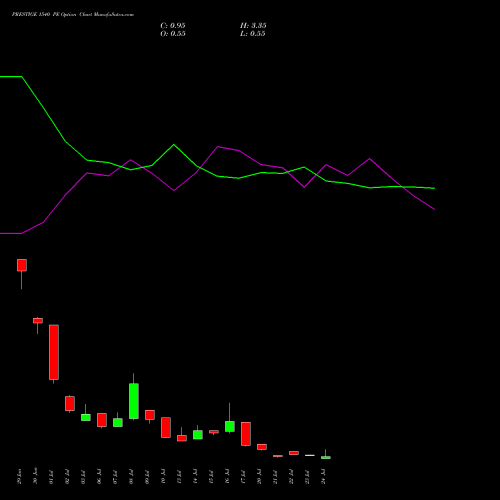Click the '20 Jul' date label
The width and height of the screenshot is (500, 500).
(x=259, y=477)
